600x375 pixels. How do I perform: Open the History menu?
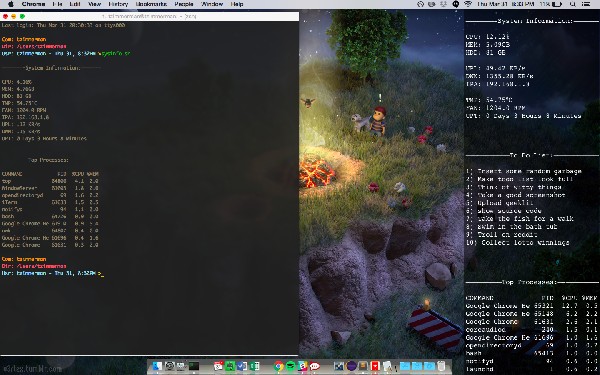[118, 4]
